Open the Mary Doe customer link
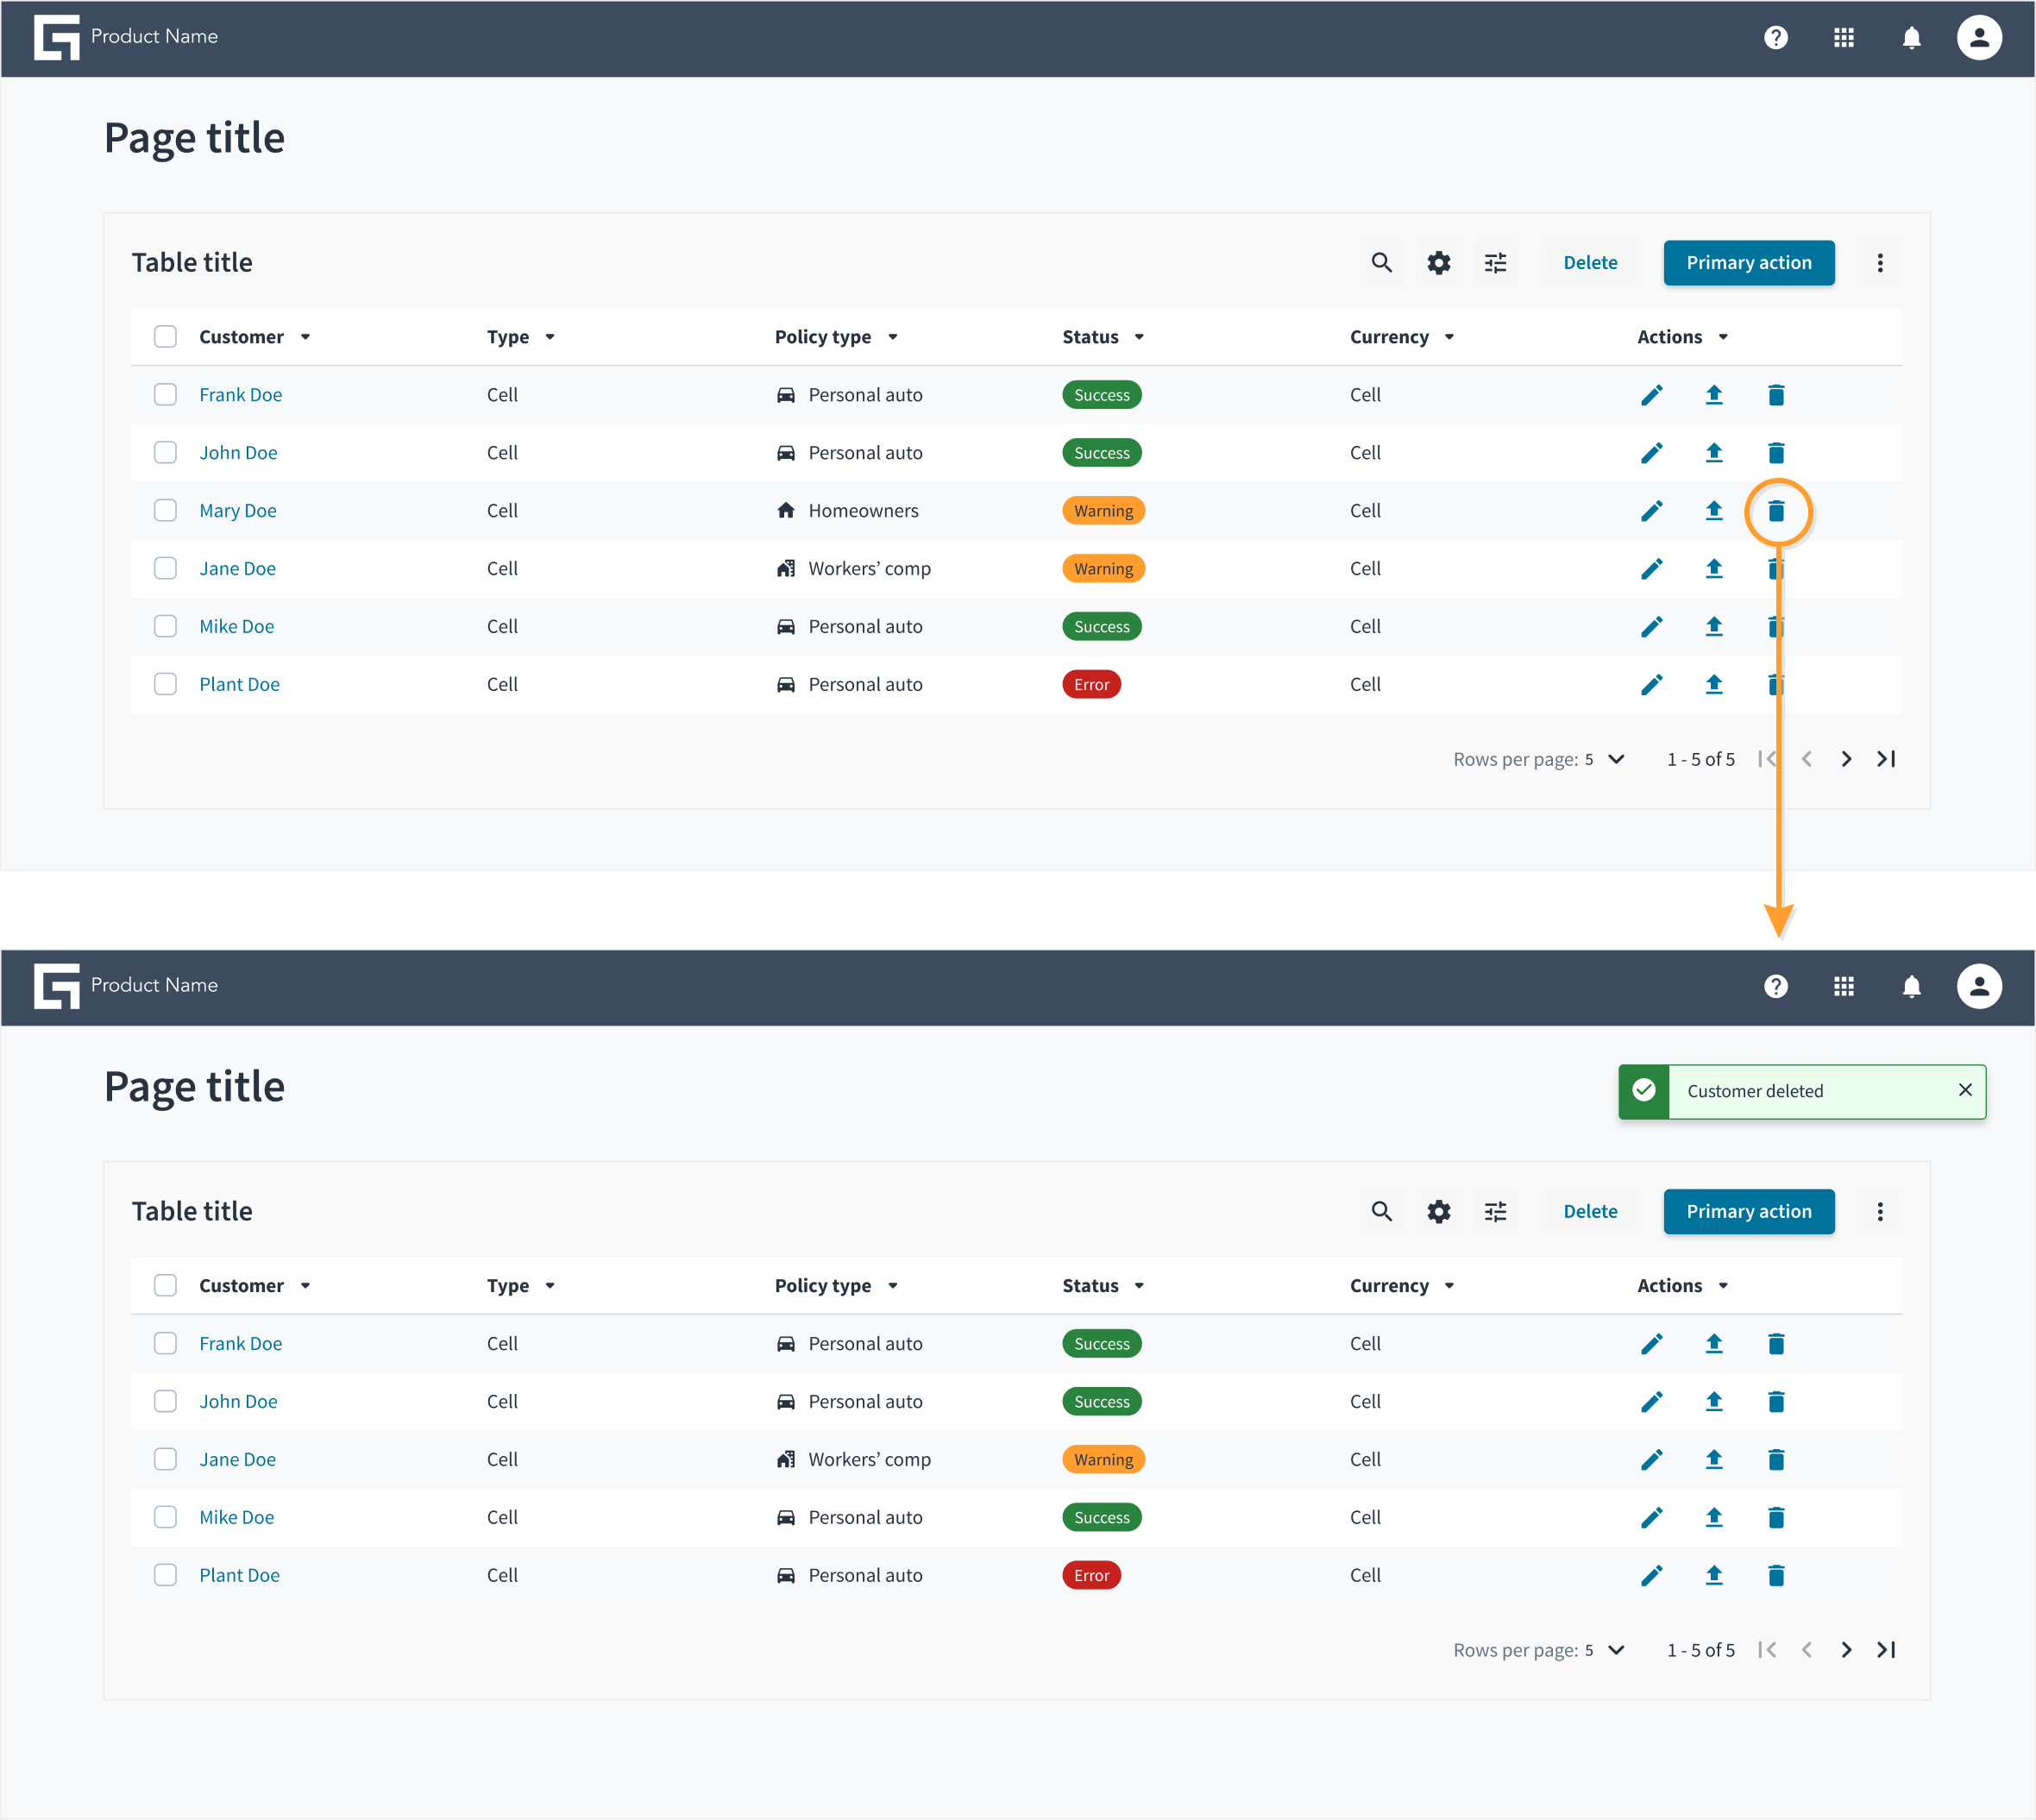Image resolution: width=2036 pixels, height=1820 pixels. tap(238, 511)
